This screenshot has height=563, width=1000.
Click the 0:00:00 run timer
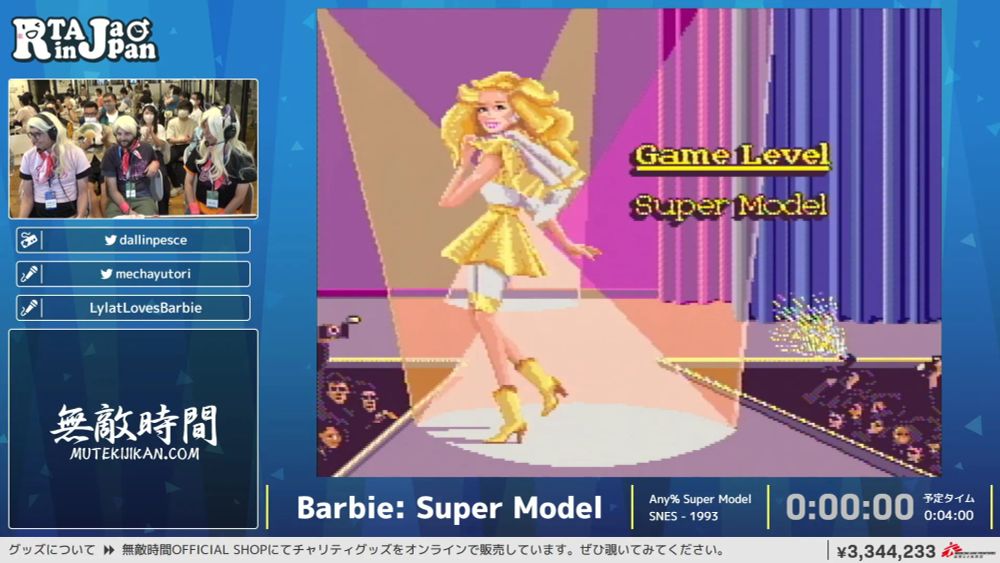849,508
